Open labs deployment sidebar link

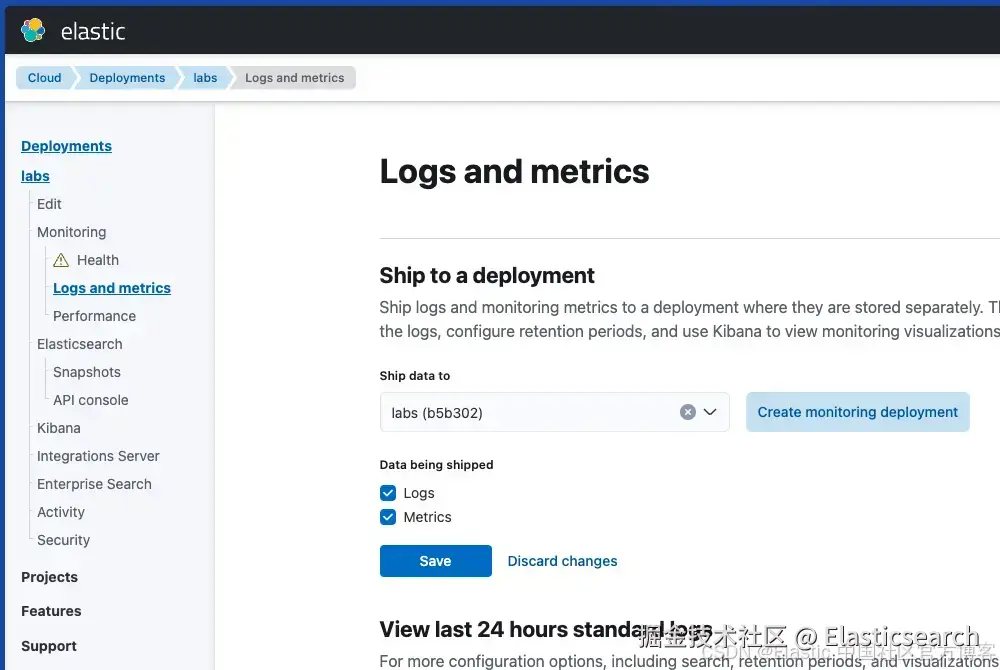(35, 176)
